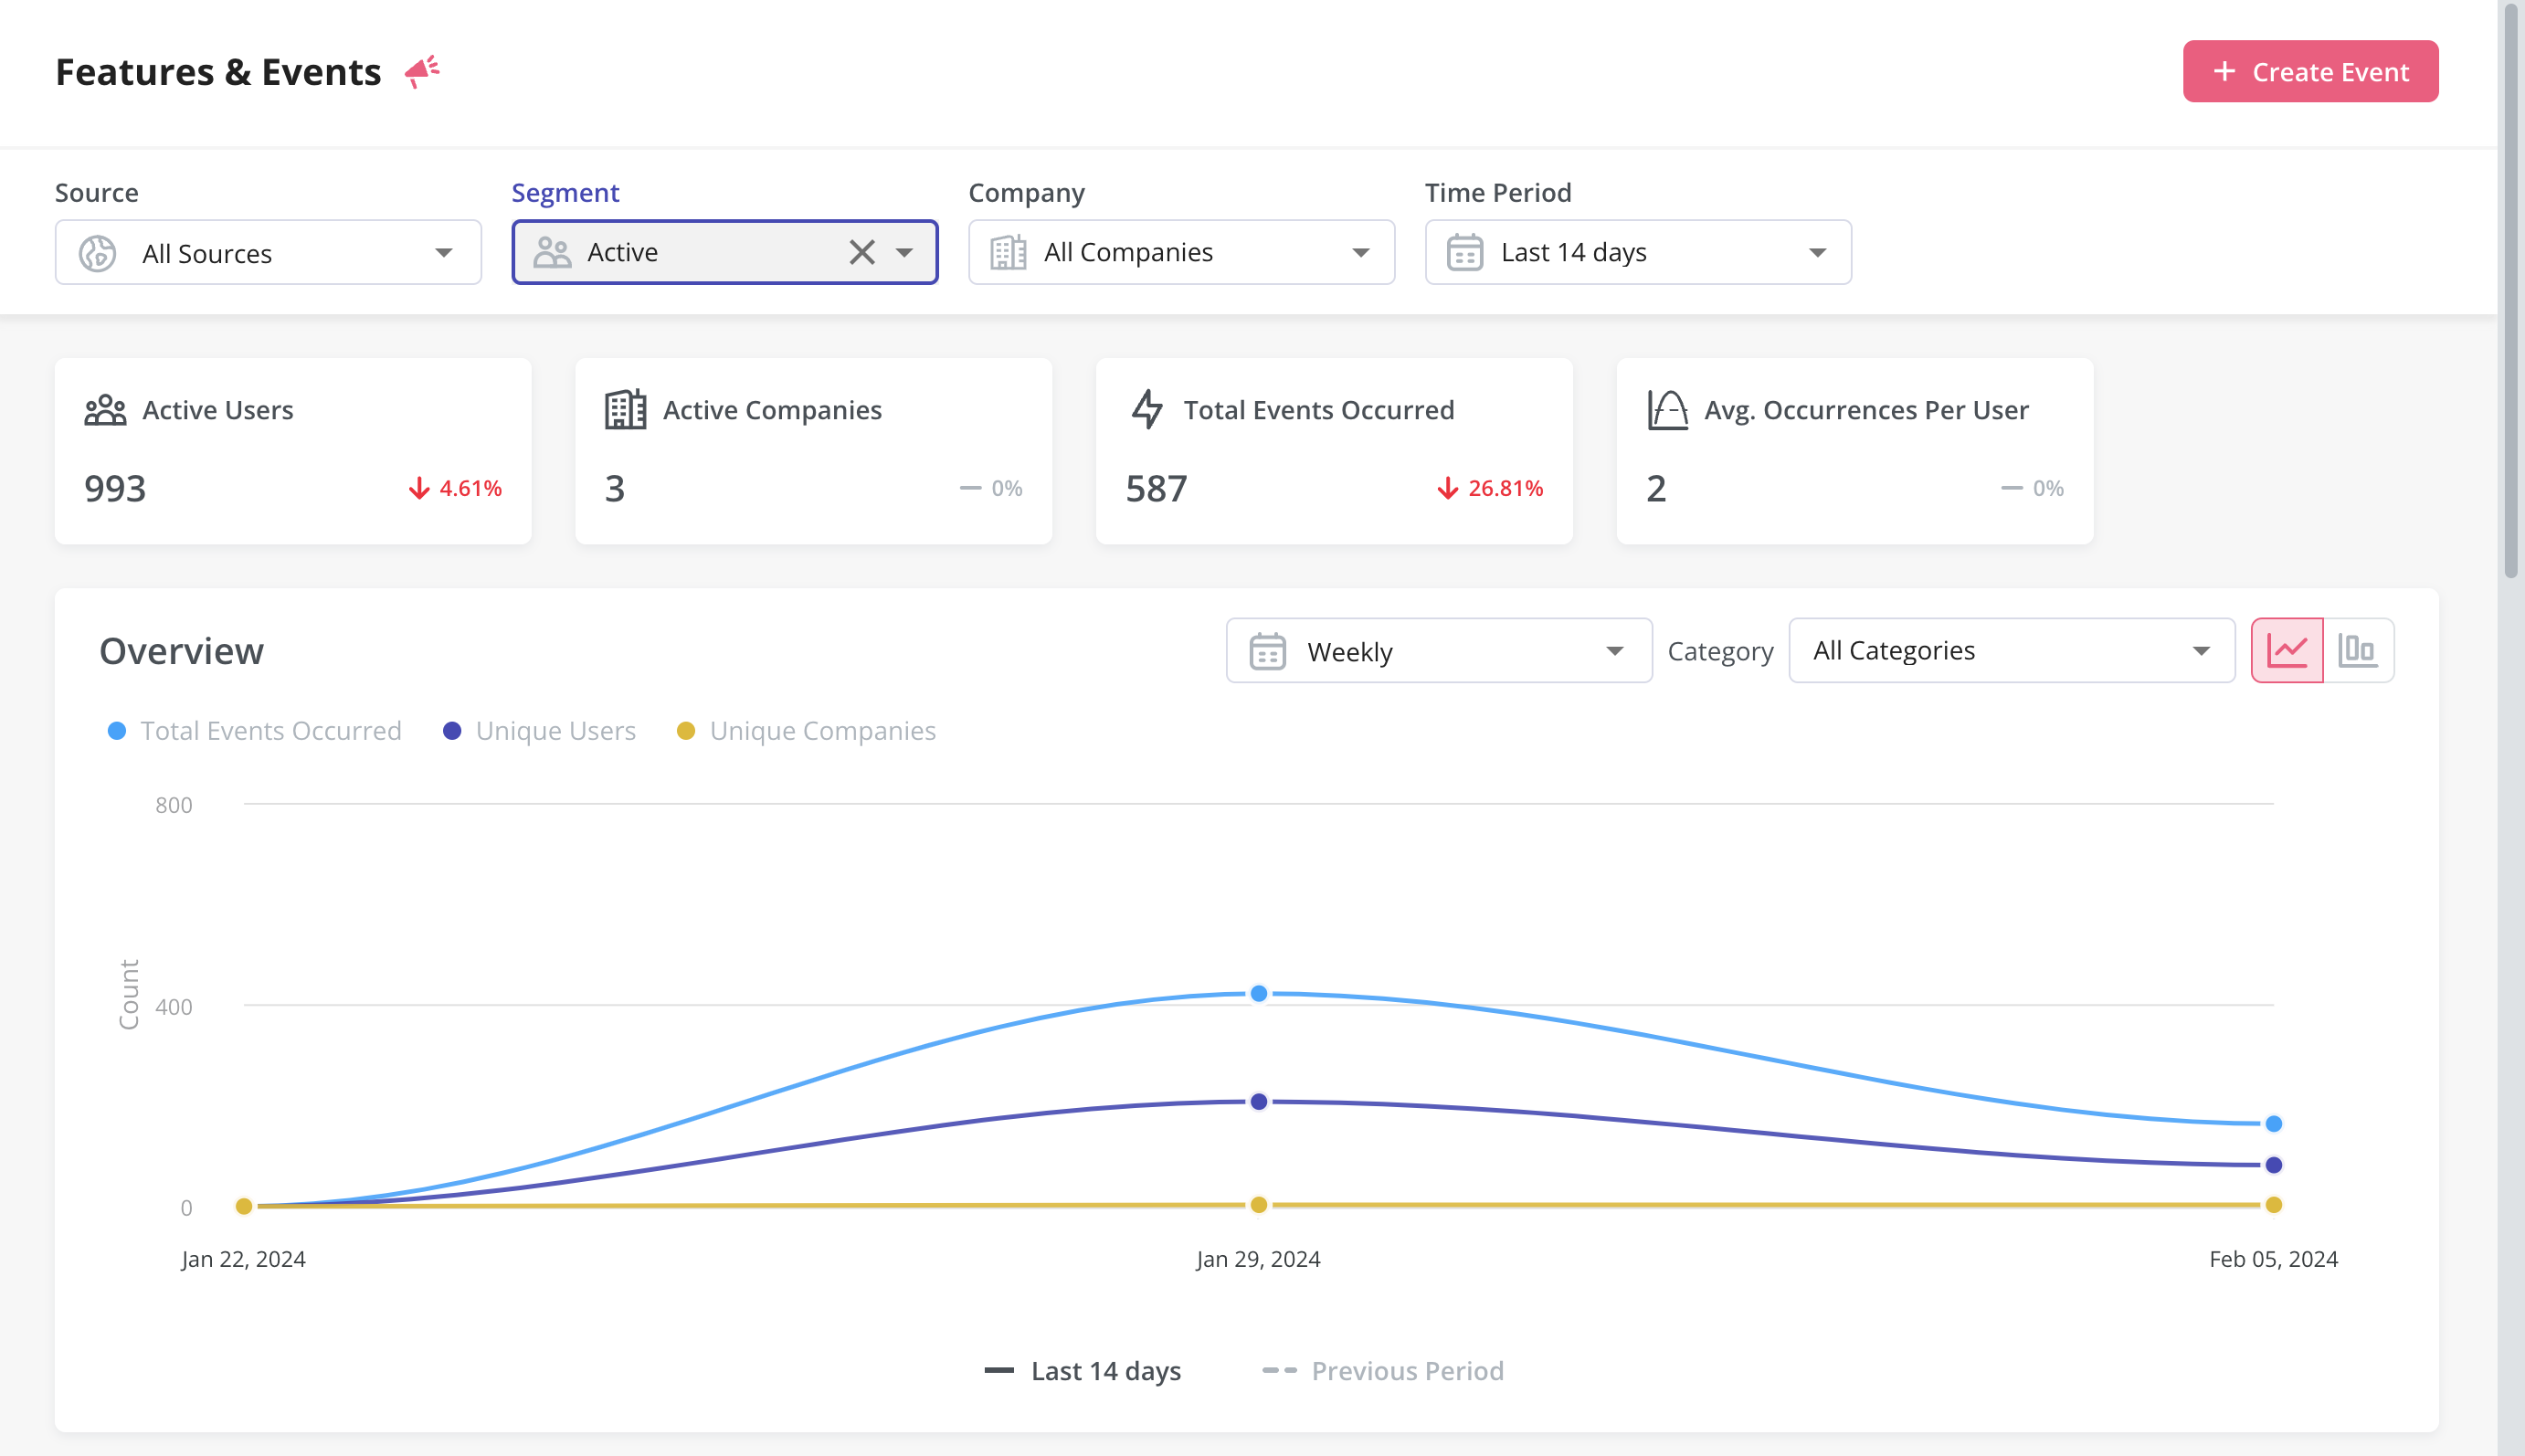Click the Feb 05, 2024 axis label
The image size is (2525, 1456).
[2273, 1259]
